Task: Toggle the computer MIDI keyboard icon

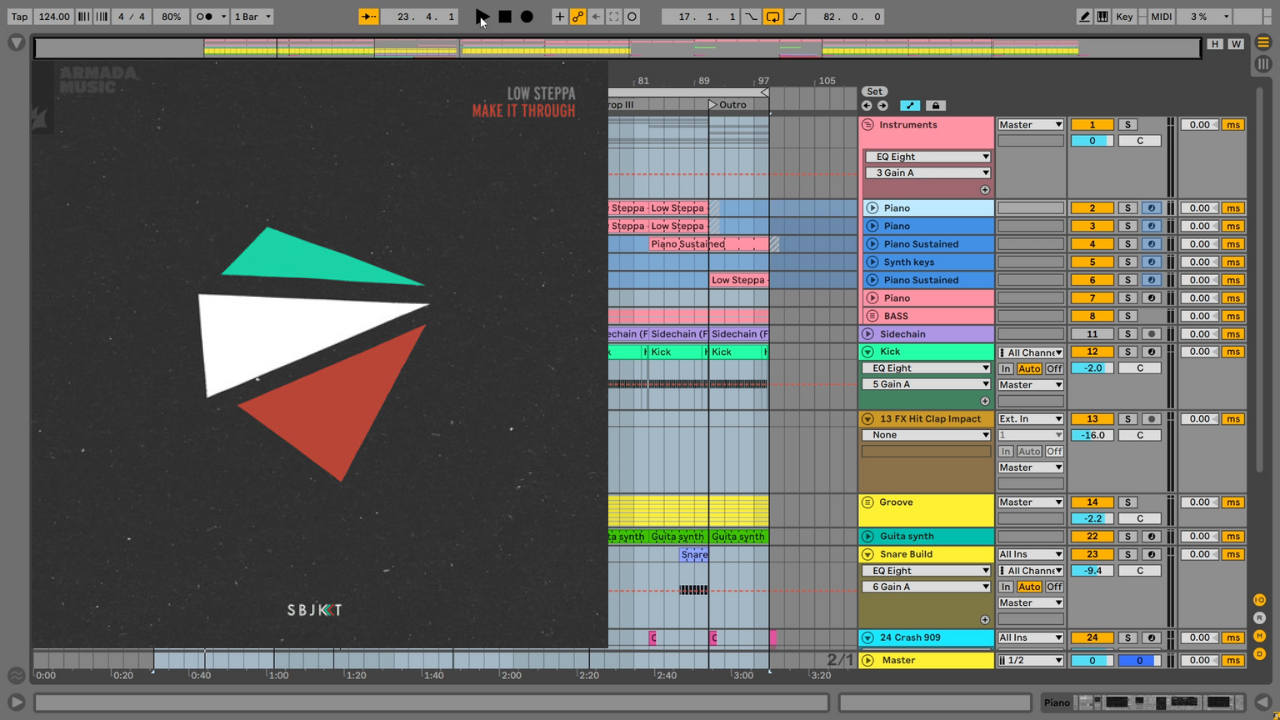Action: [x=1102, y=17]
